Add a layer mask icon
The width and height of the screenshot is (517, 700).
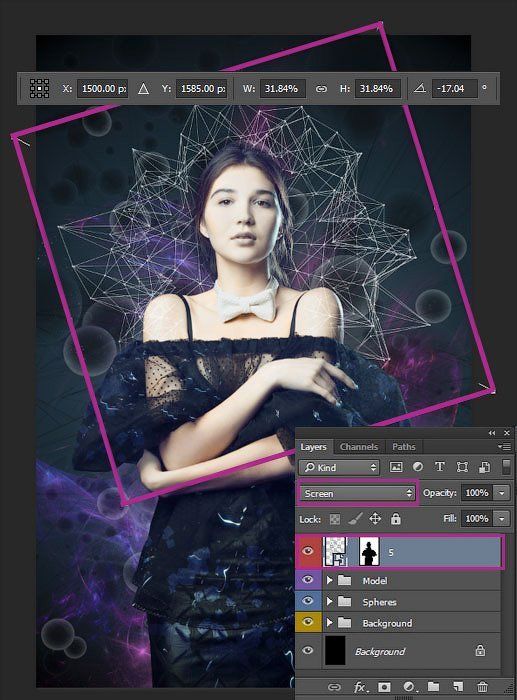point(384,687)
